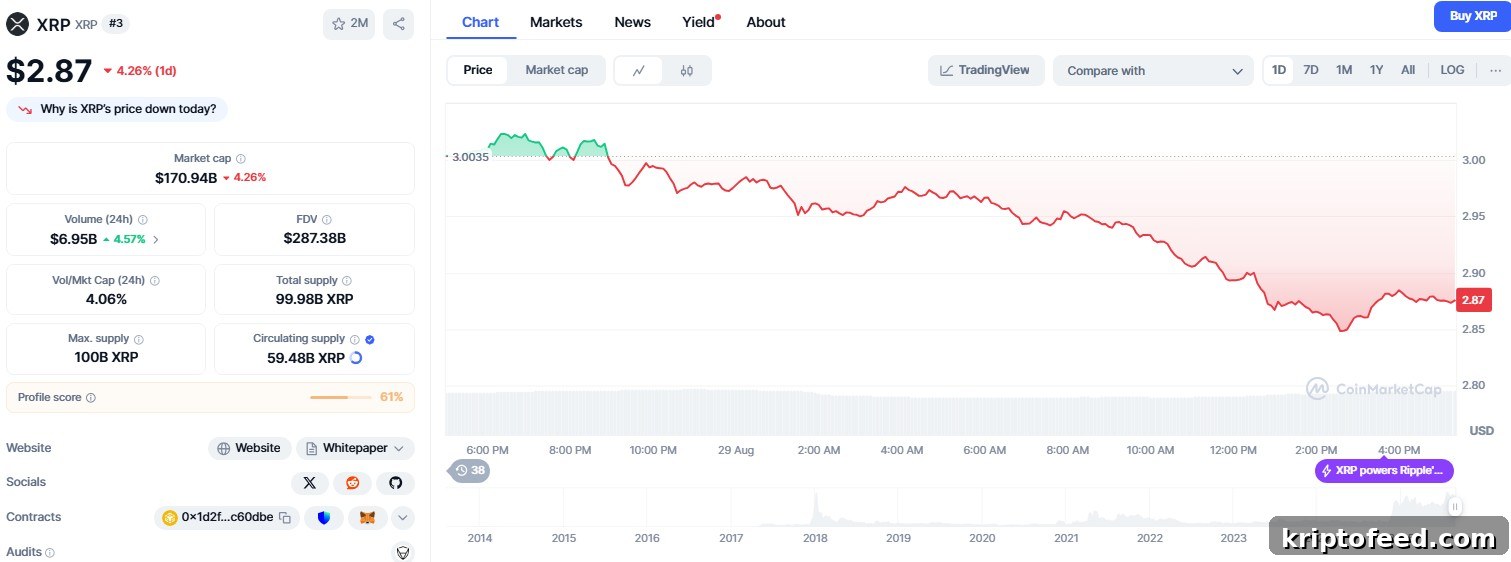Viewport: 1511px width, 562px height.
Task: Click the Volume (24h) info icon
Action: pos(143,220)
